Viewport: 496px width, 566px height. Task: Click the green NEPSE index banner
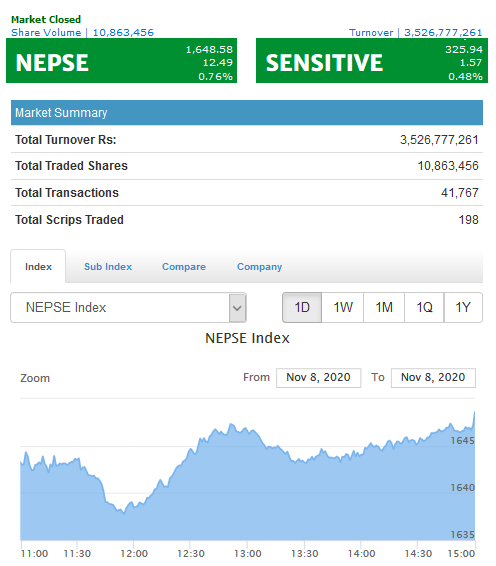122,61
